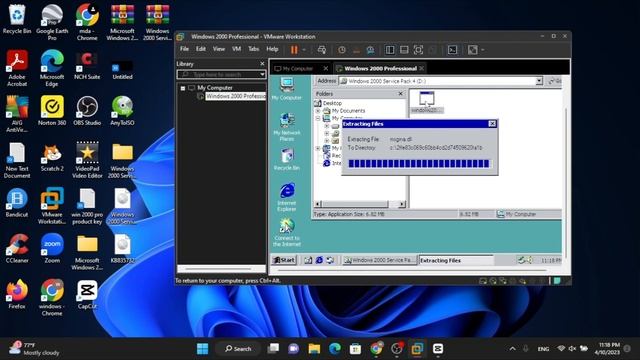Select Bandicut desktop icon
Screen dimensions: 640x360
click(17, 202)
